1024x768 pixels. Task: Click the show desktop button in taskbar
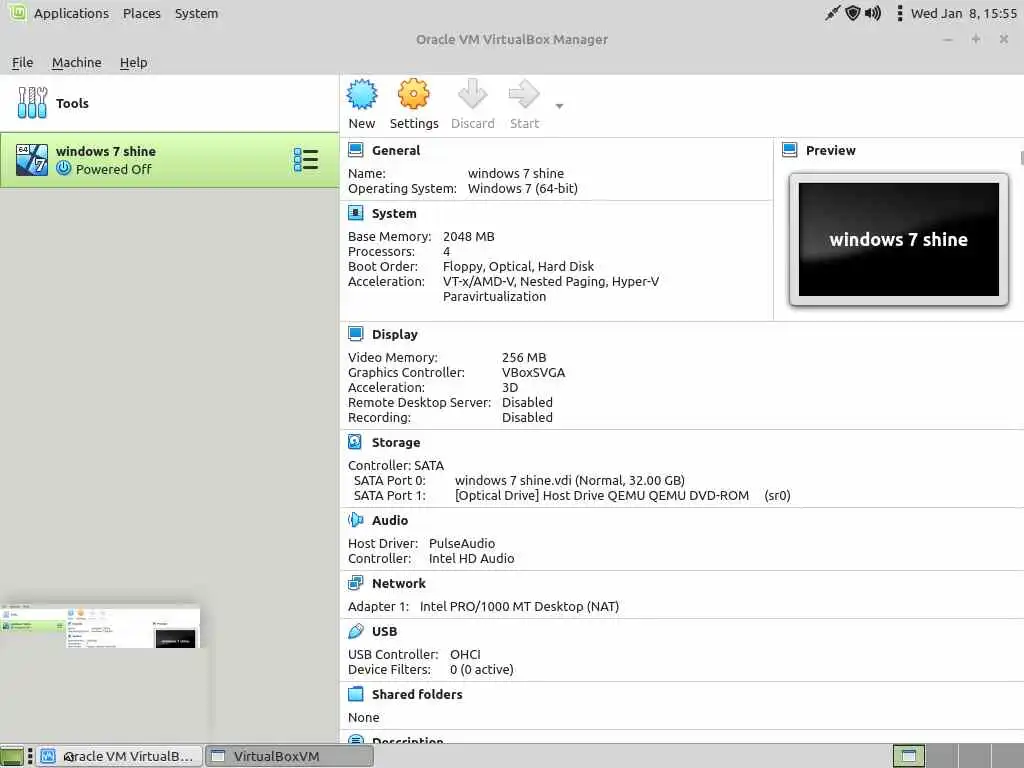click(x=11, y=756)
